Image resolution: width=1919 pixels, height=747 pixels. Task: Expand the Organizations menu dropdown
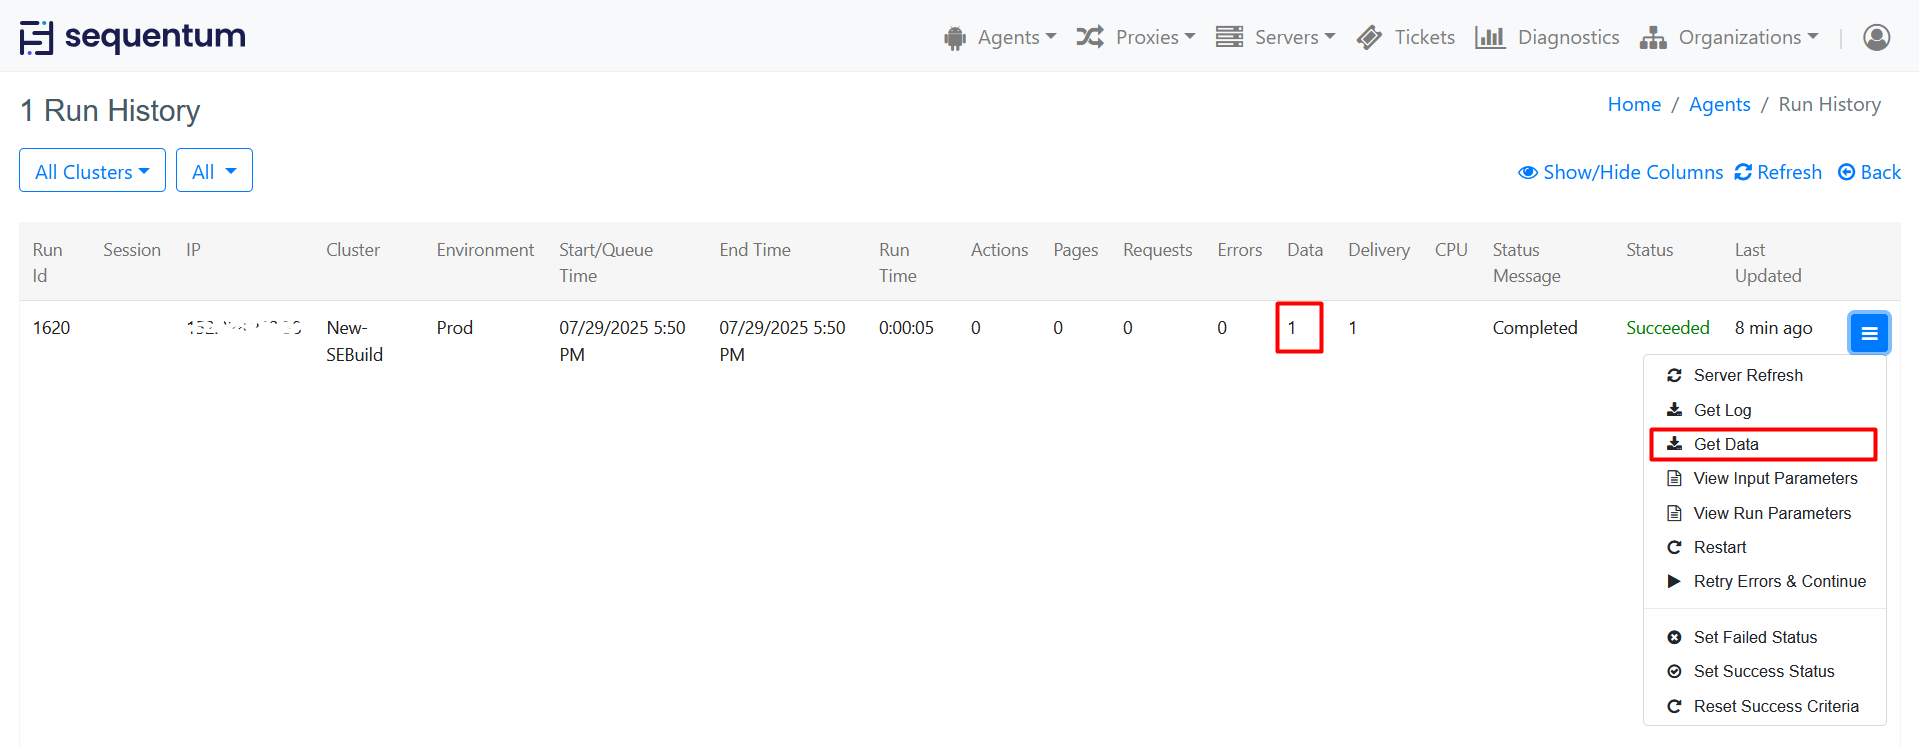[x=1729, y=37]
